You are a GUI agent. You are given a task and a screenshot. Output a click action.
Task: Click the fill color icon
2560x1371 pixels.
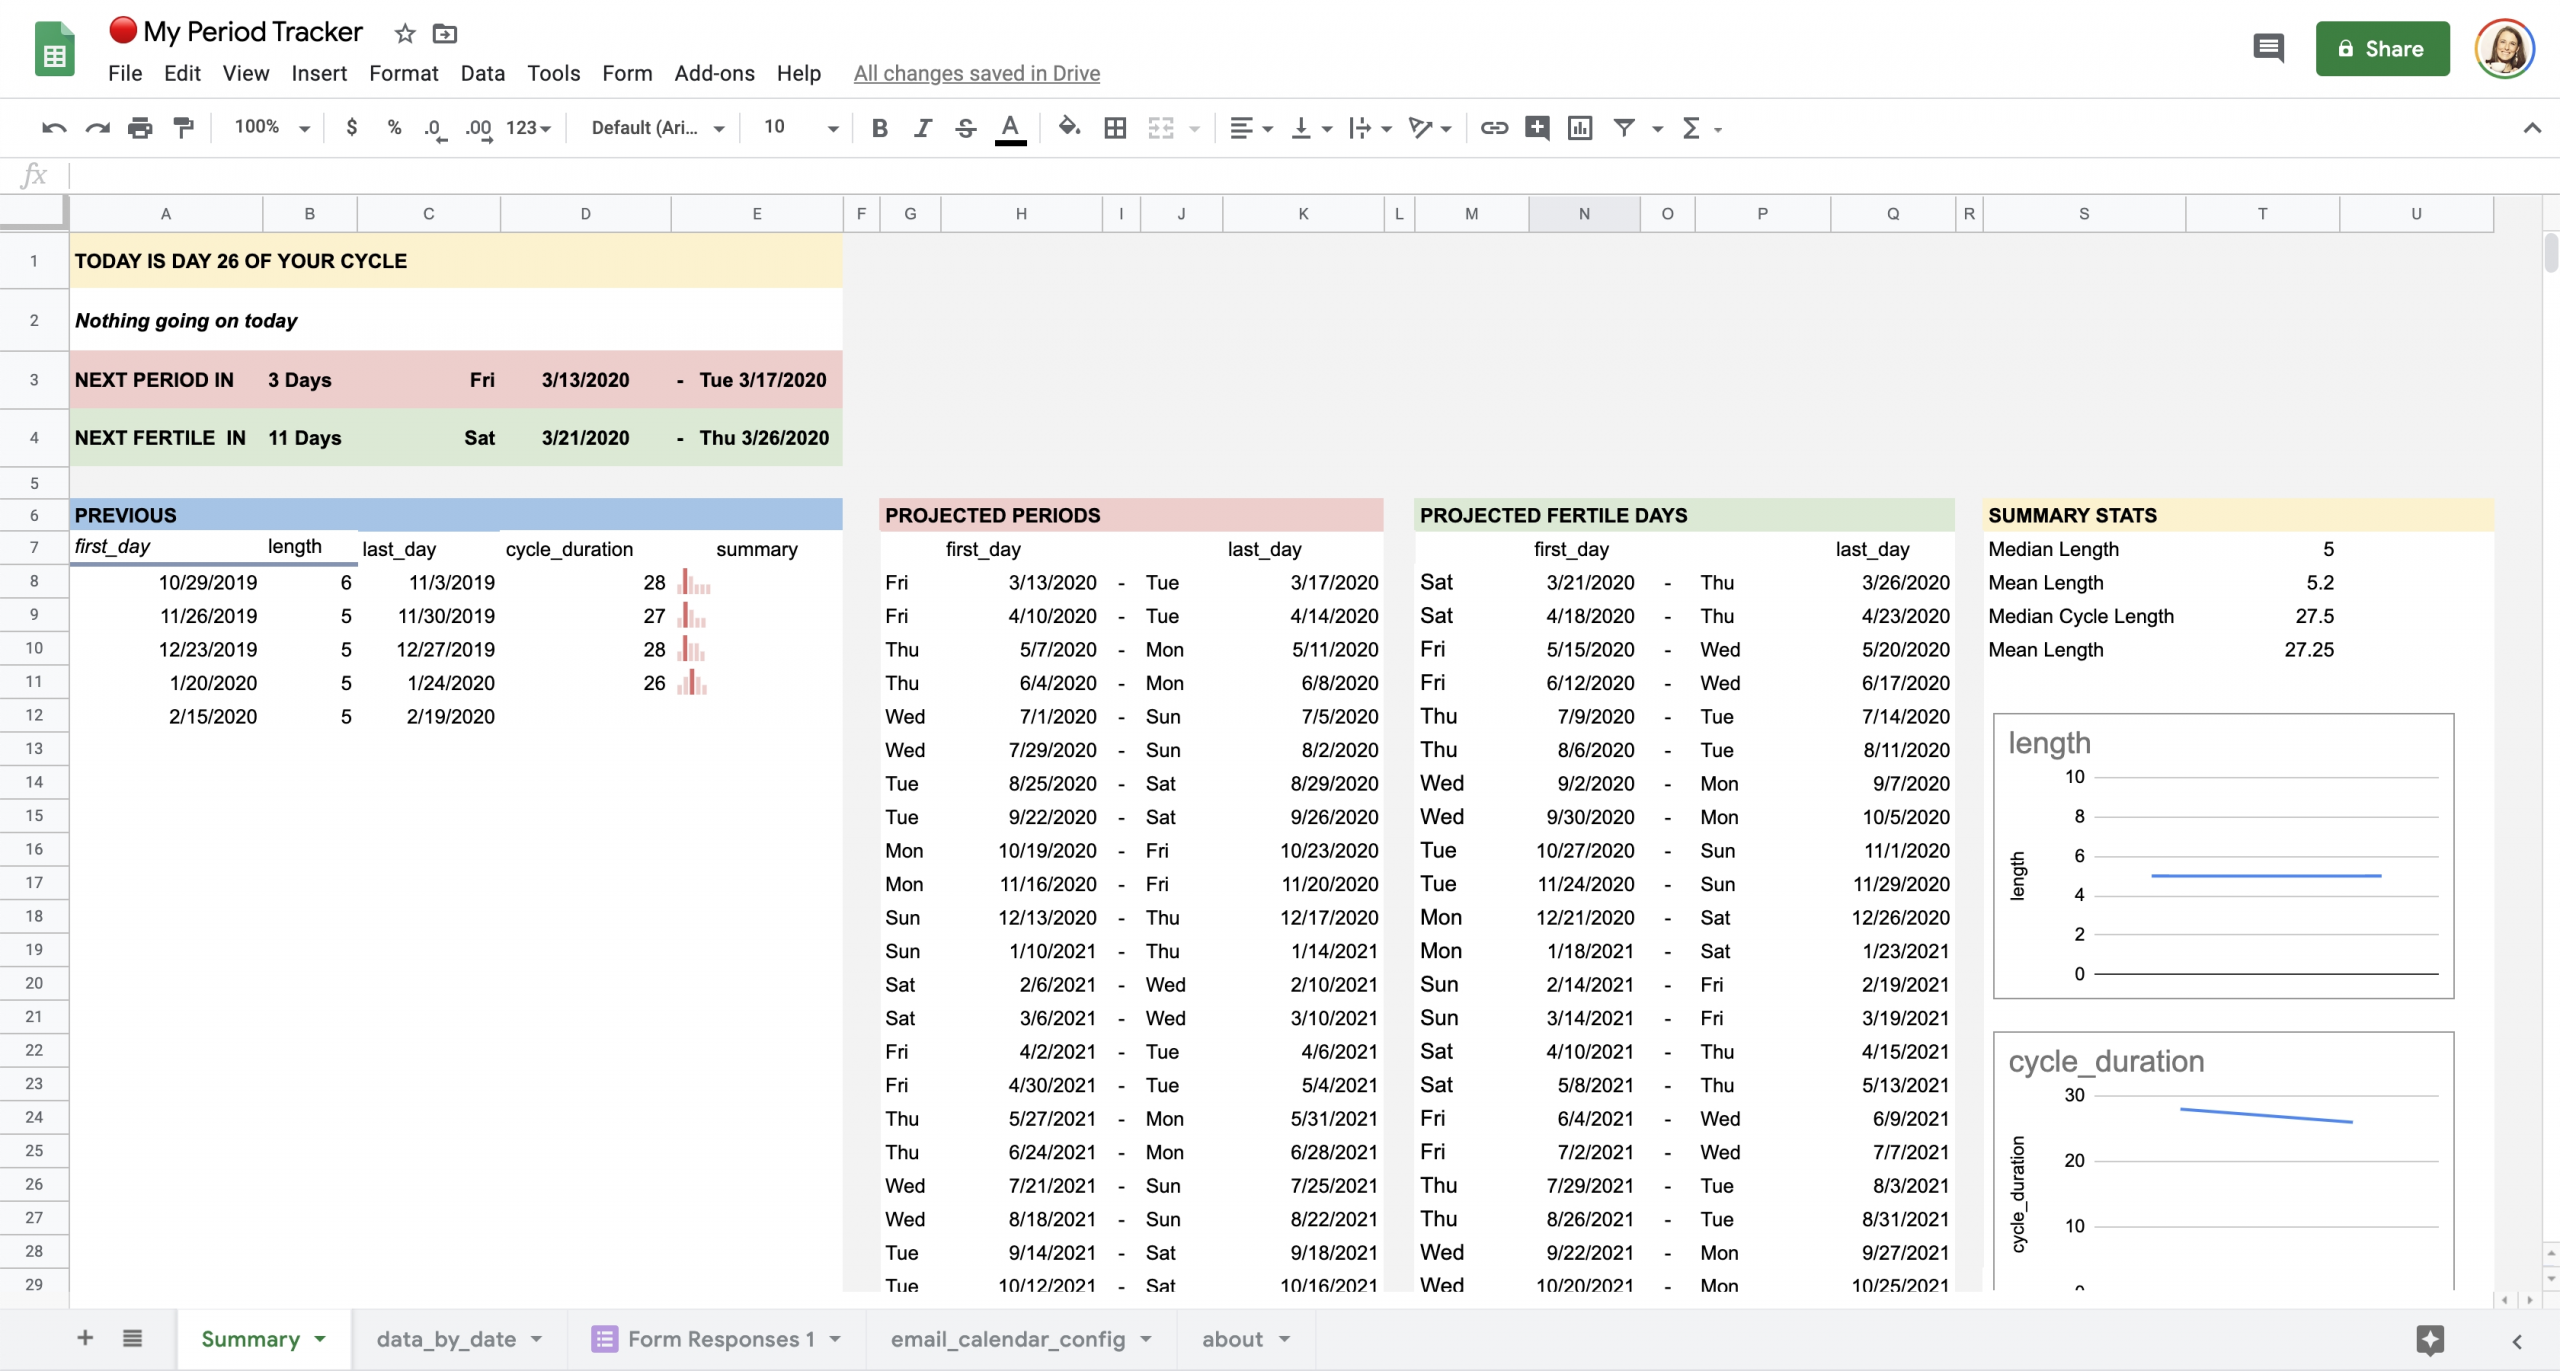click(1068, 129)
